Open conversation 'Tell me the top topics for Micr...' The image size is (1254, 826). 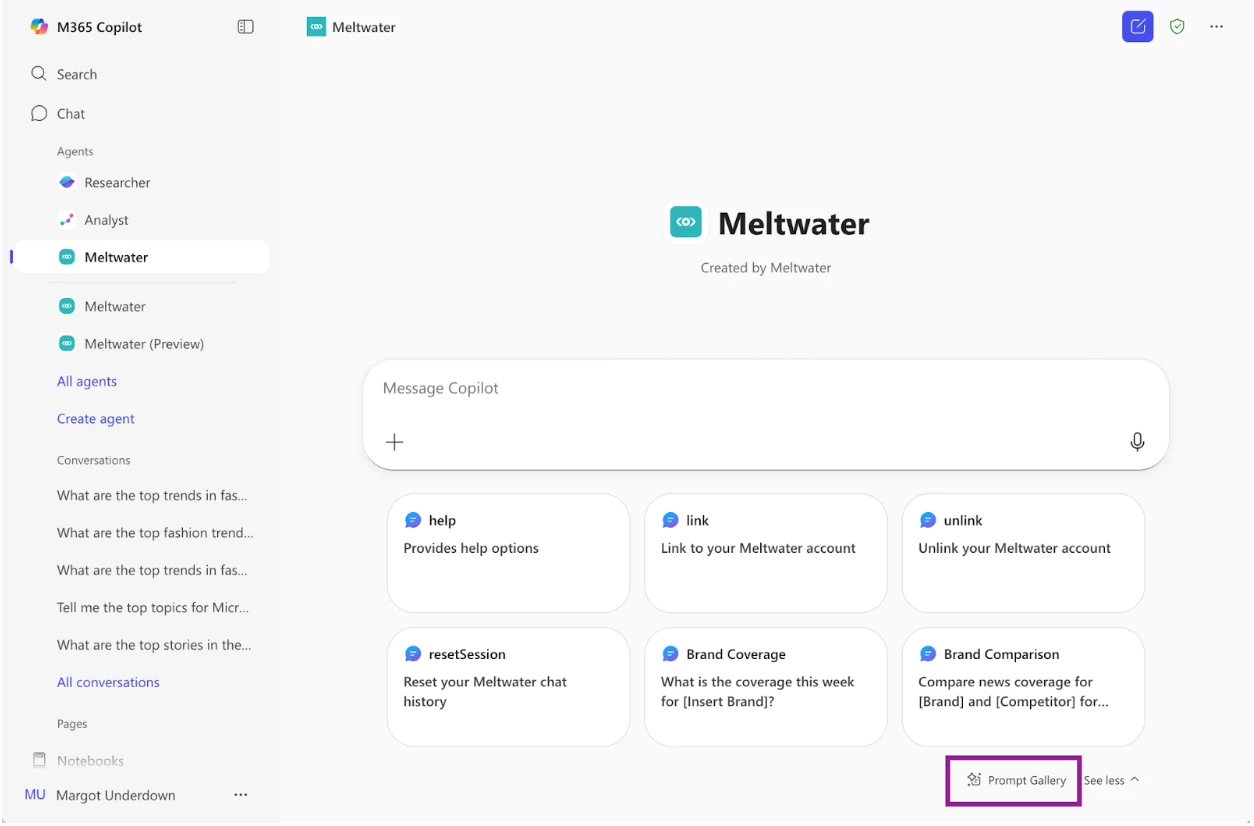coord(153,607)
